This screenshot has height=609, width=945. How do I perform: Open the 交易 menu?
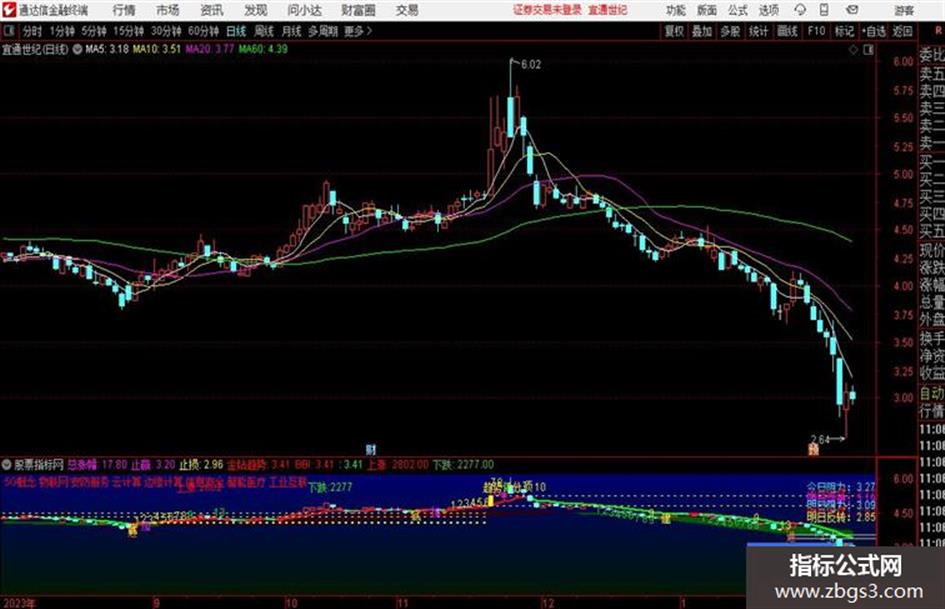[x=407, y=10]
